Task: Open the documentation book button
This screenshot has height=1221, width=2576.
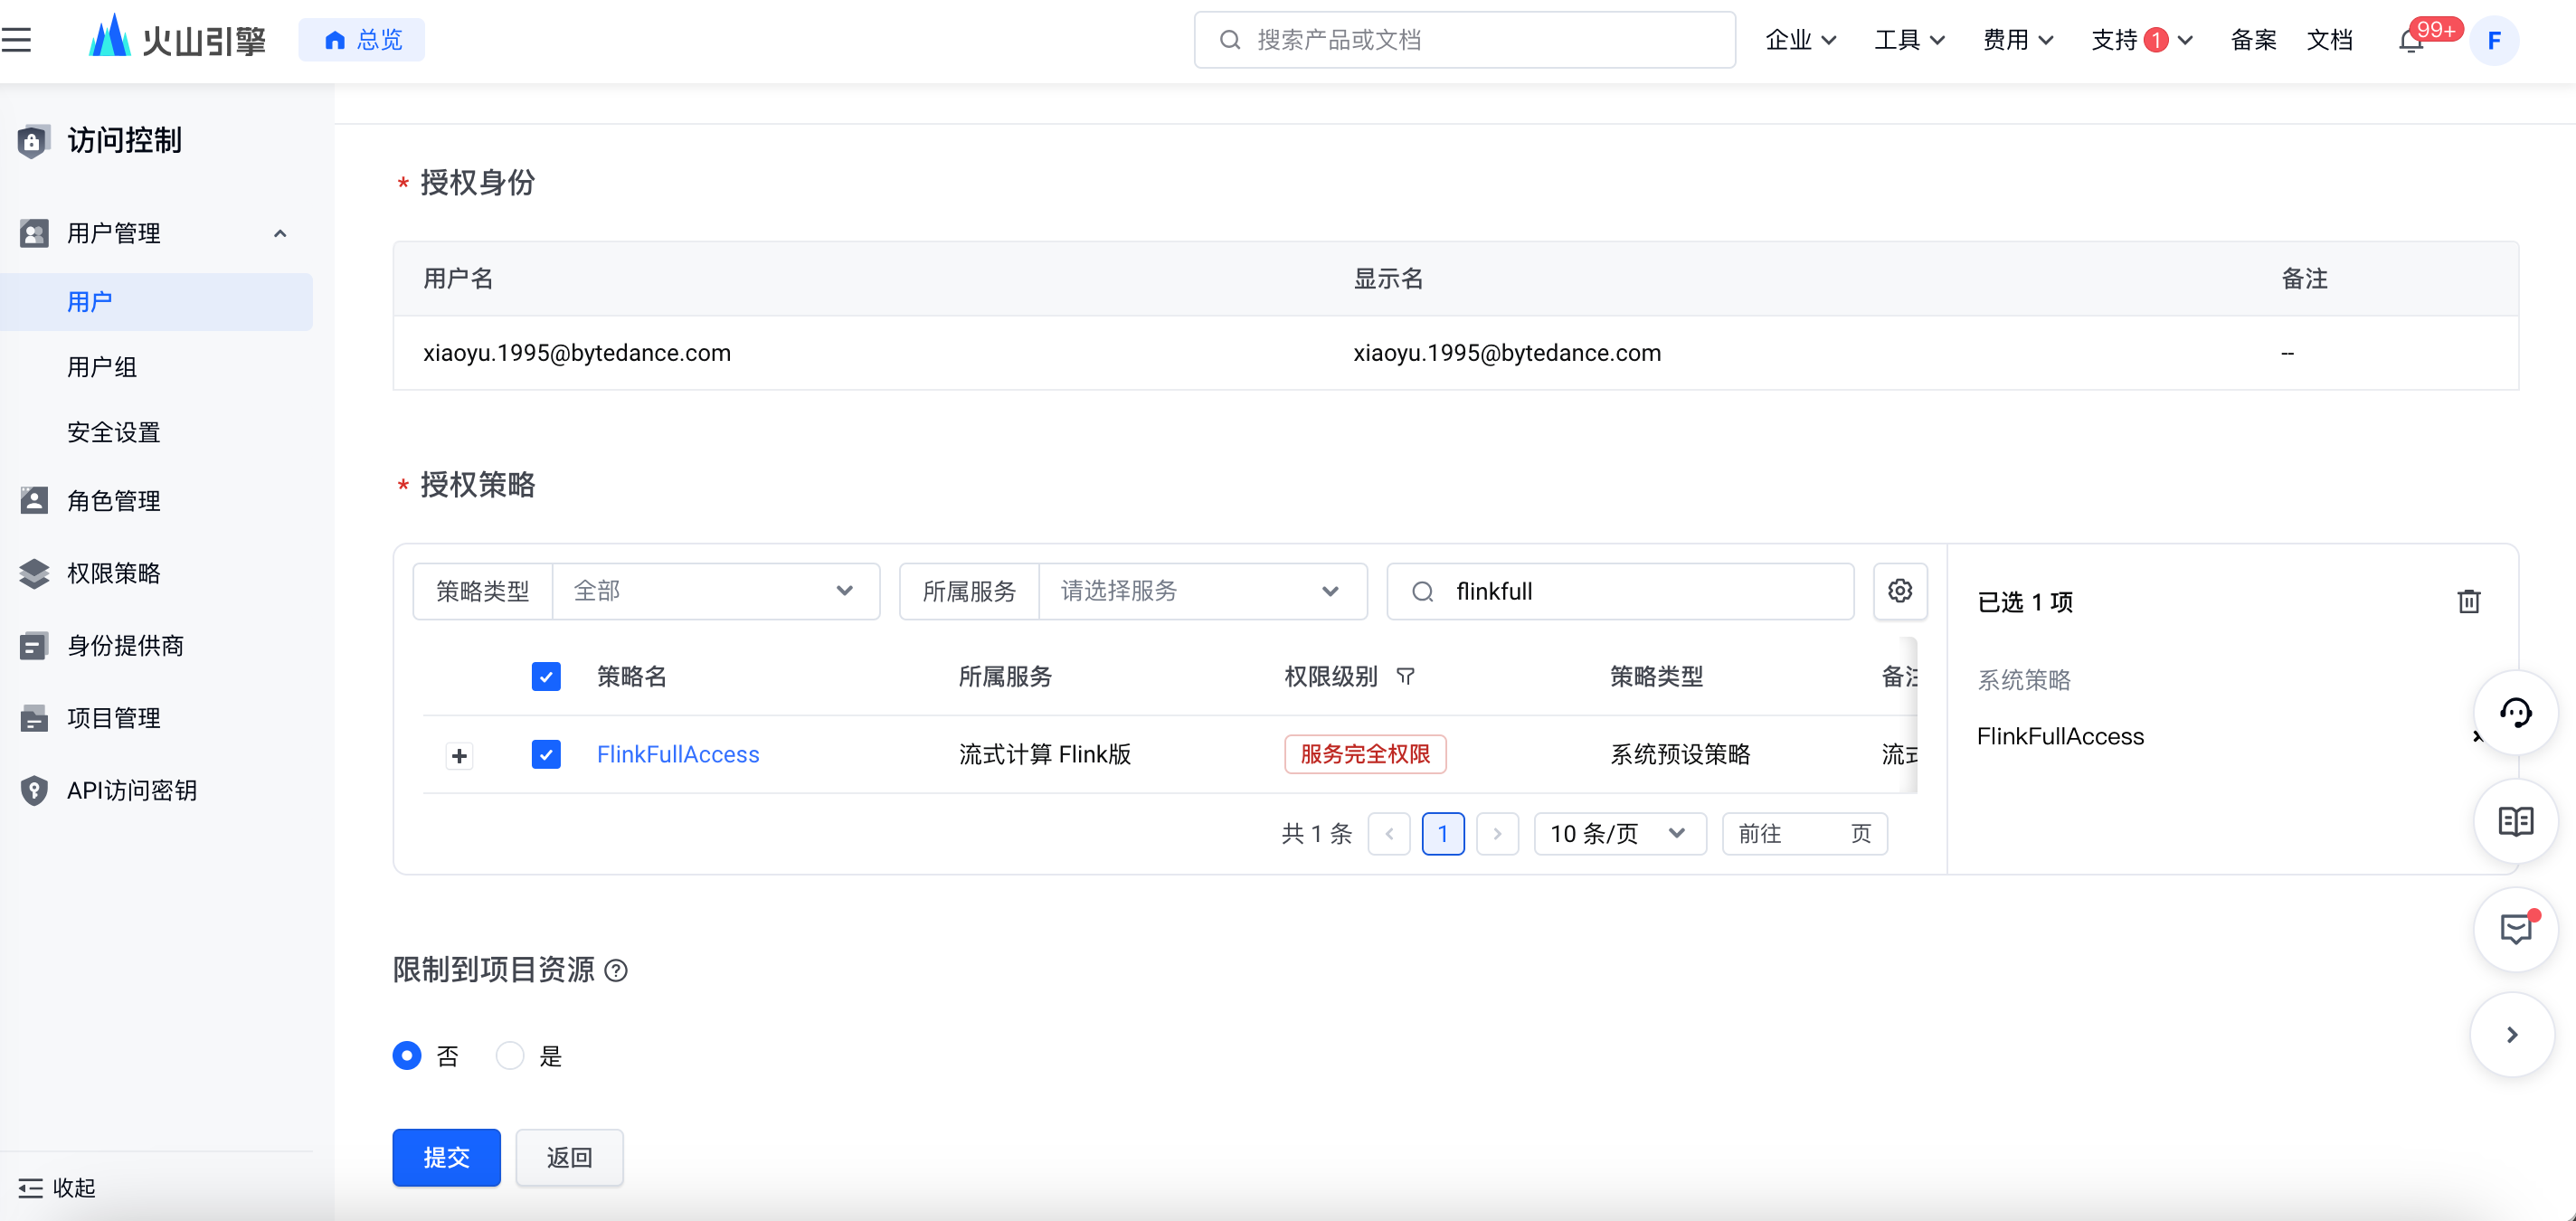Action: click(x=2516, y=822)
